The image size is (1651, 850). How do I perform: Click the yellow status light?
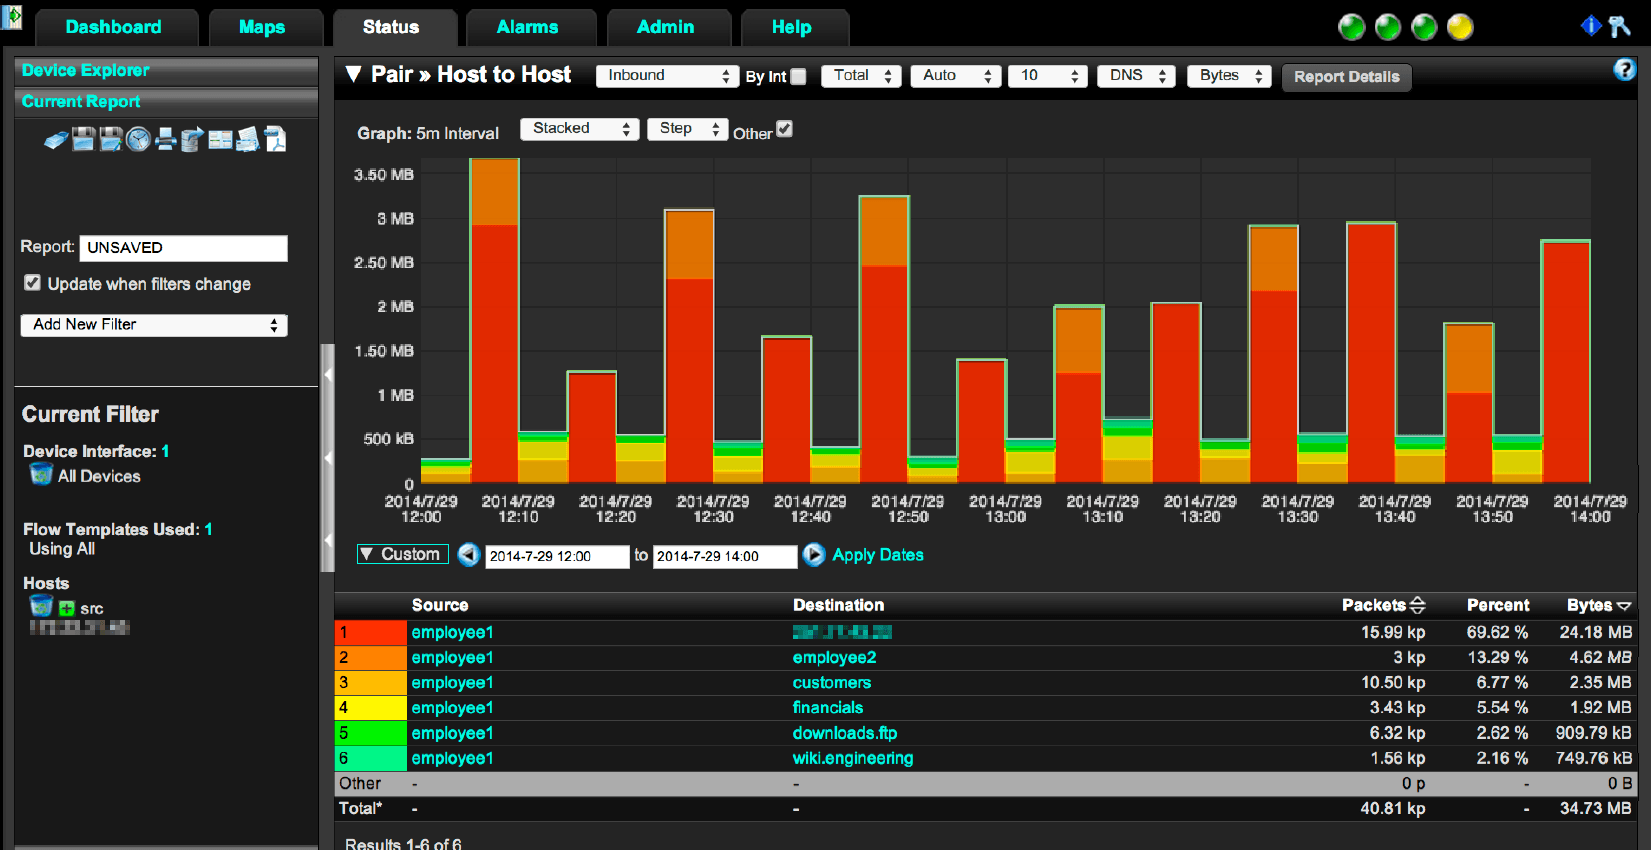(x=1460, y=27)
